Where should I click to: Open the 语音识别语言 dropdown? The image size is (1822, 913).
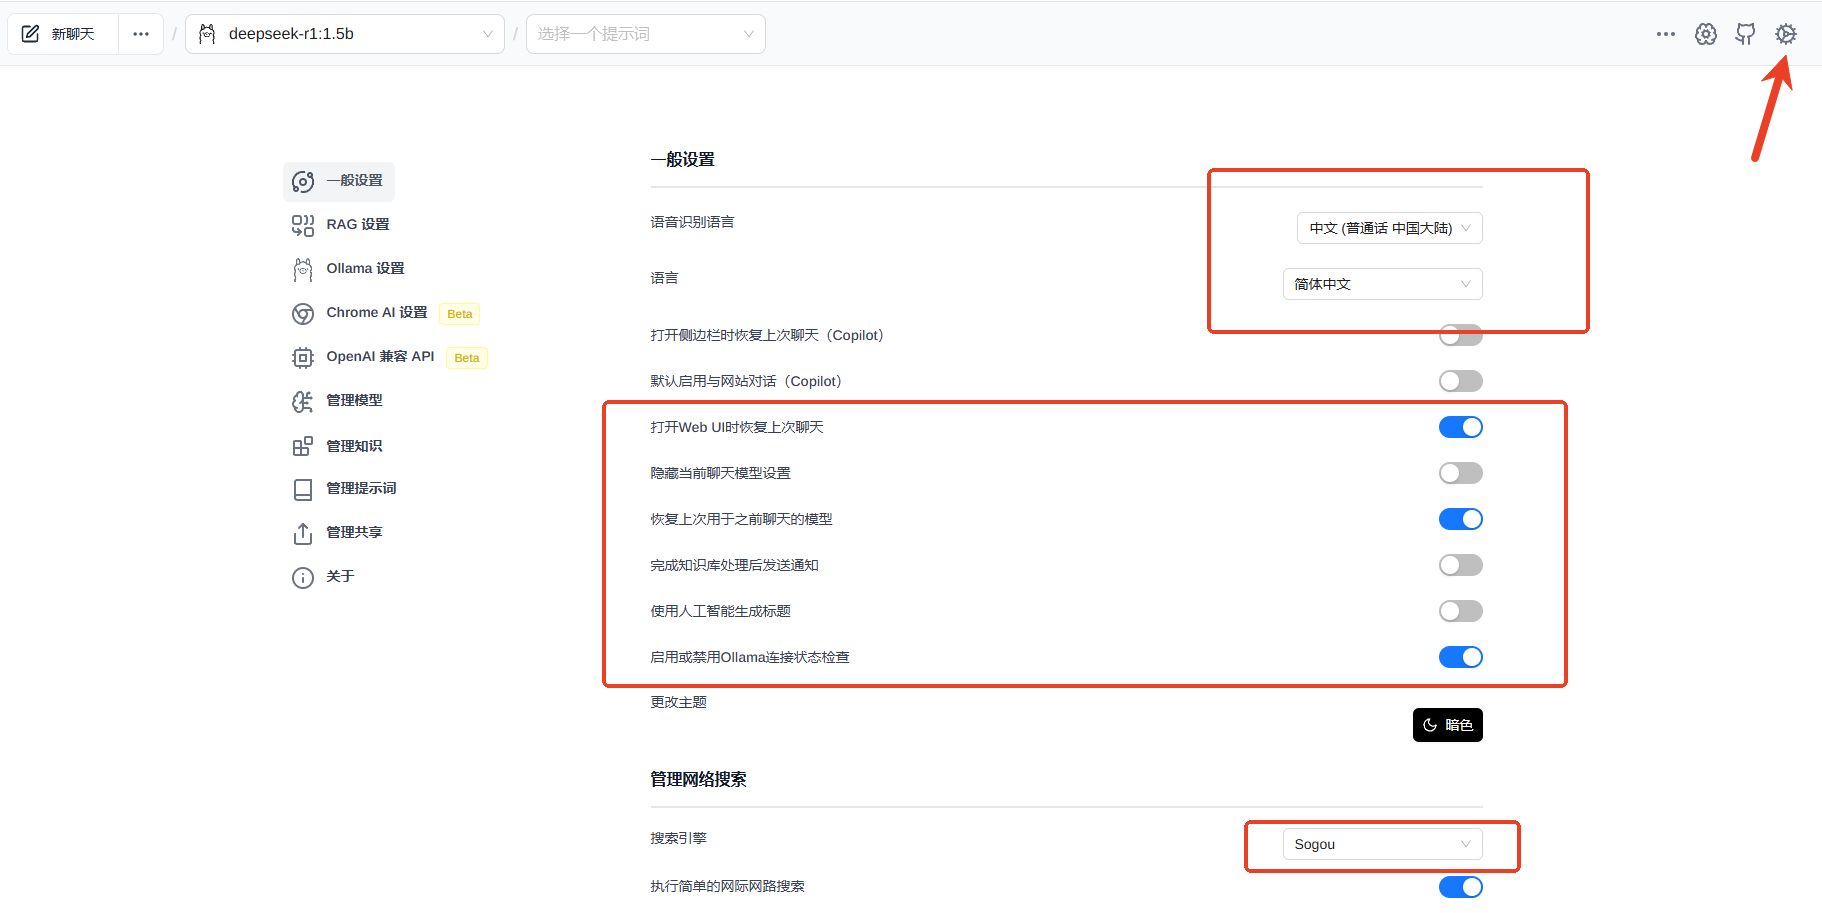1389,228
